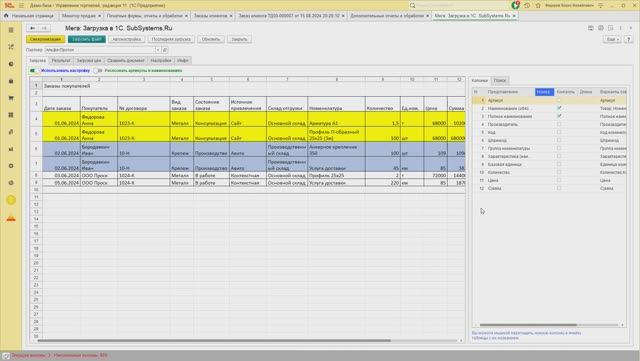Navigate back with the left arrow button

[x=32, y=28]
